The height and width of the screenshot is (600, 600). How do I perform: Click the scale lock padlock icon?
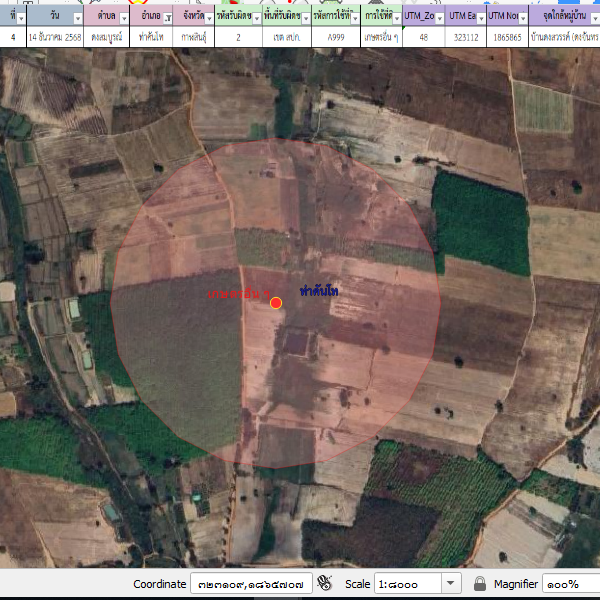pos(480,583)
